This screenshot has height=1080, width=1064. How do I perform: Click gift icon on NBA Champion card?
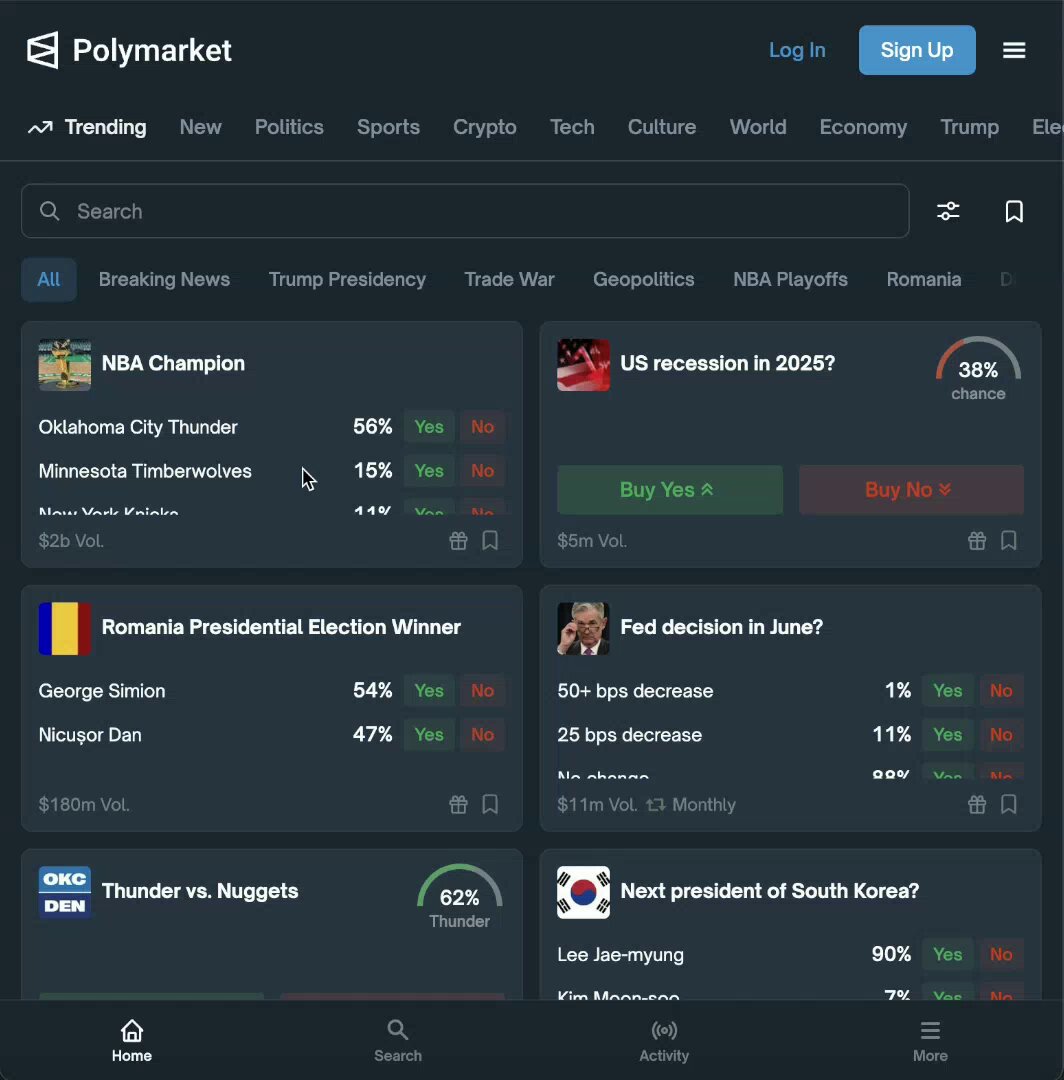tap(458, 541)
